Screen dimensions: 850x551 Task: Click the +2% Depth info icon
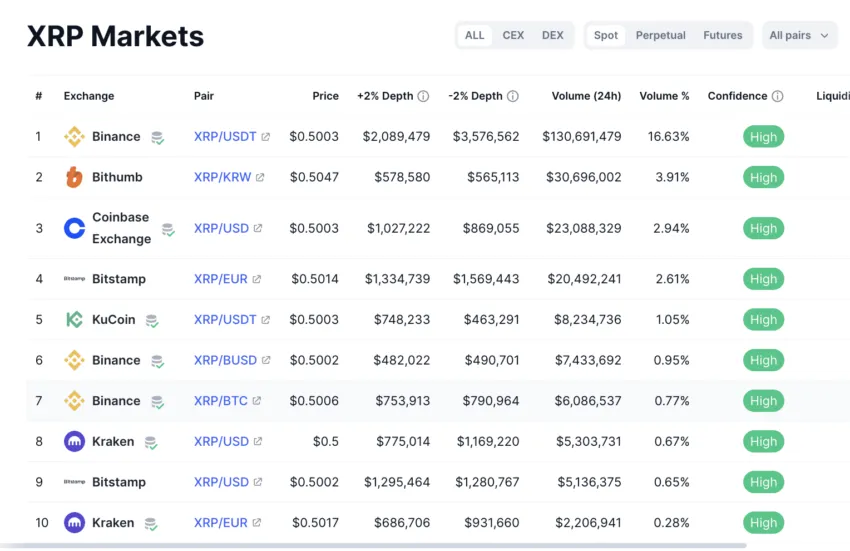(423, 97)
